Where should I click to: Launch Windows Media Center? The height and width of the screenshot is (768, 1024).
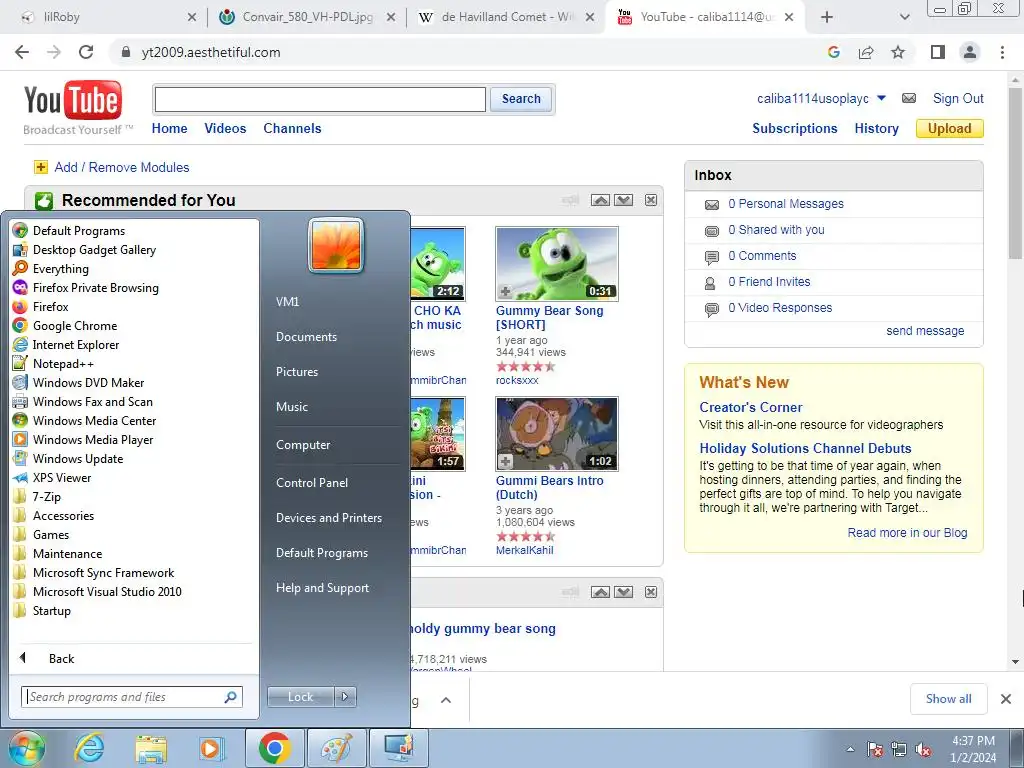click(84, 420)
